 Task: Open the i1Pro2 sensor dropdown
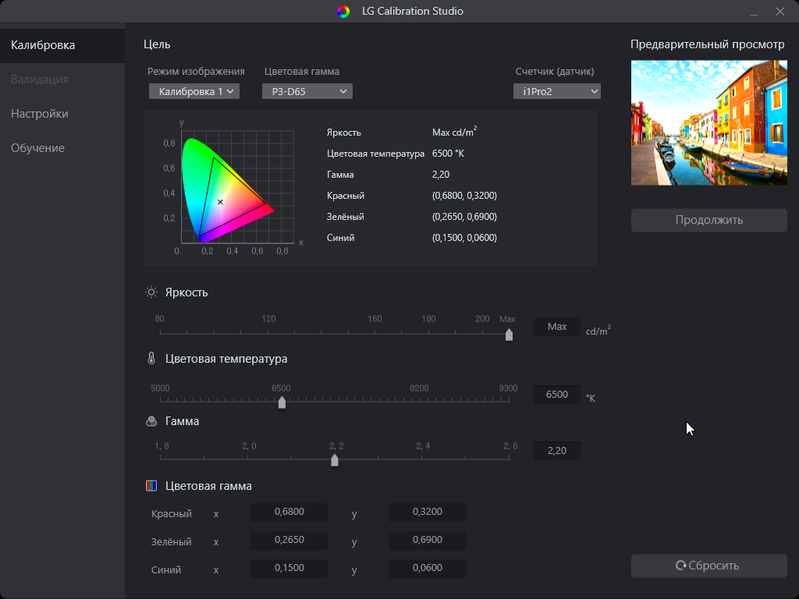[557, 91]
